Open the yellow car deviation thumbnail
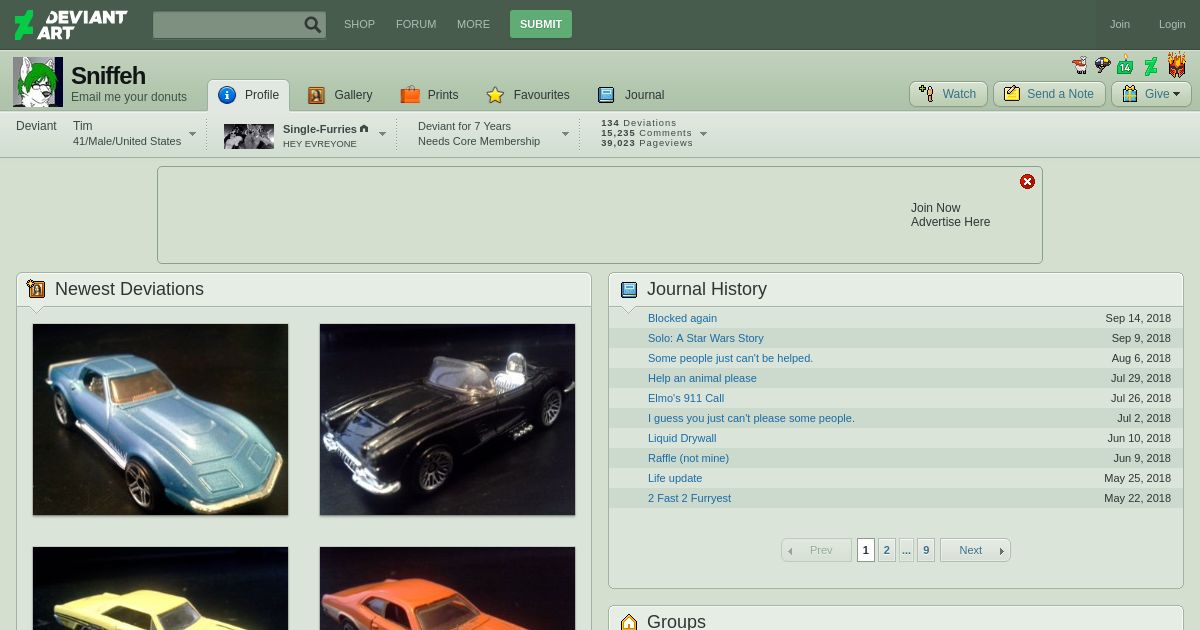The image size is (1200, 630). (160, 588)
